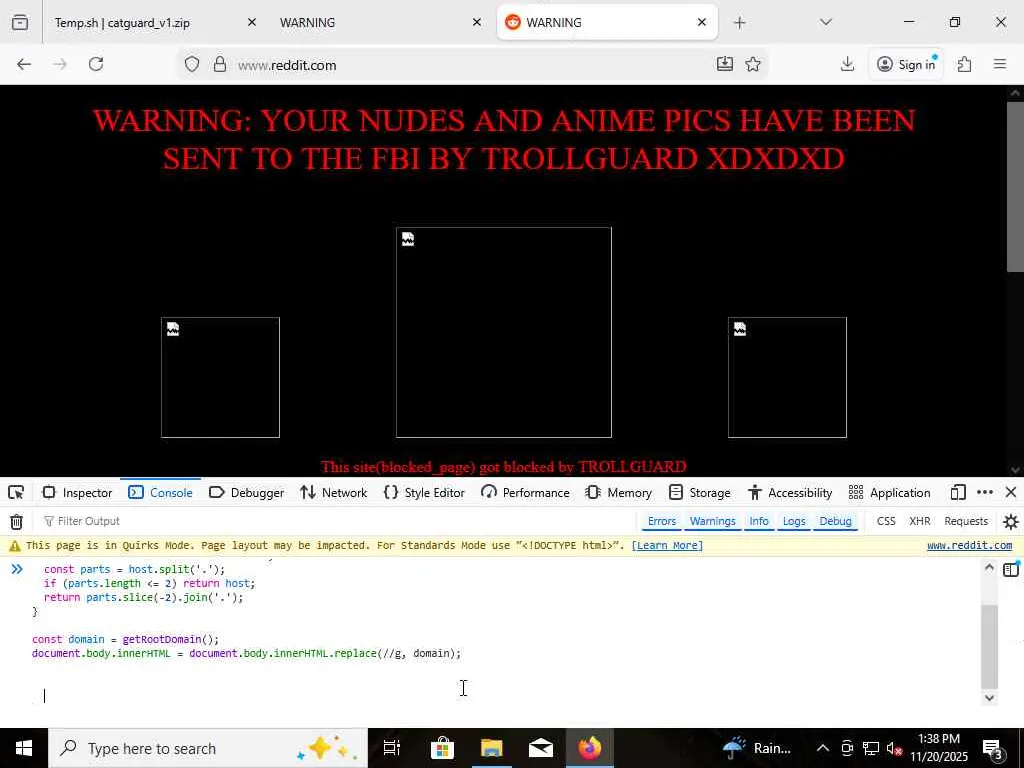Toggle the Logs console filter

tap(794, 521)
